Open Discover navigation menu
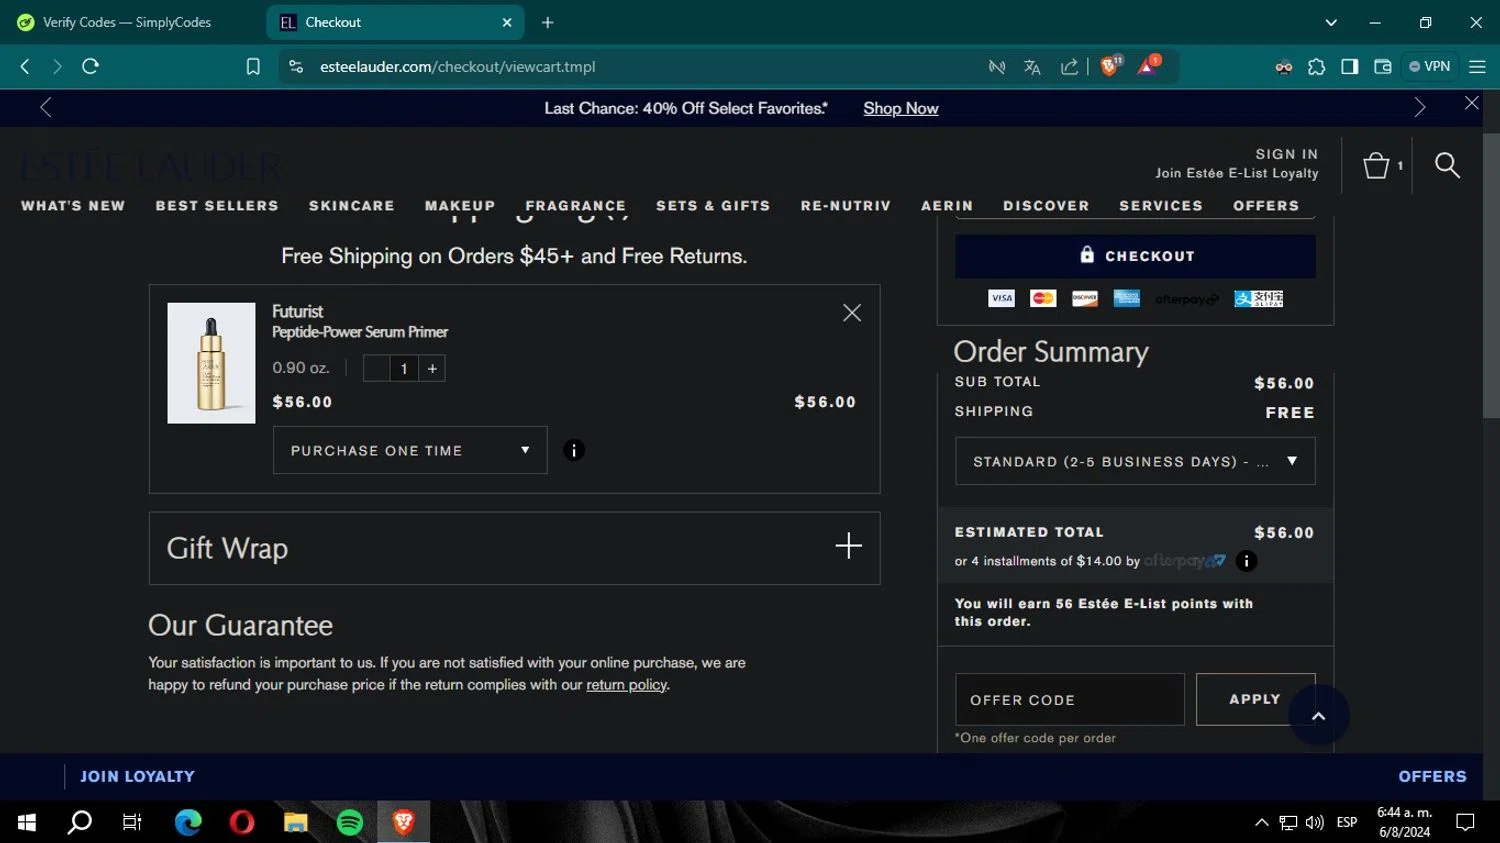 click(x=1046, y=205)
